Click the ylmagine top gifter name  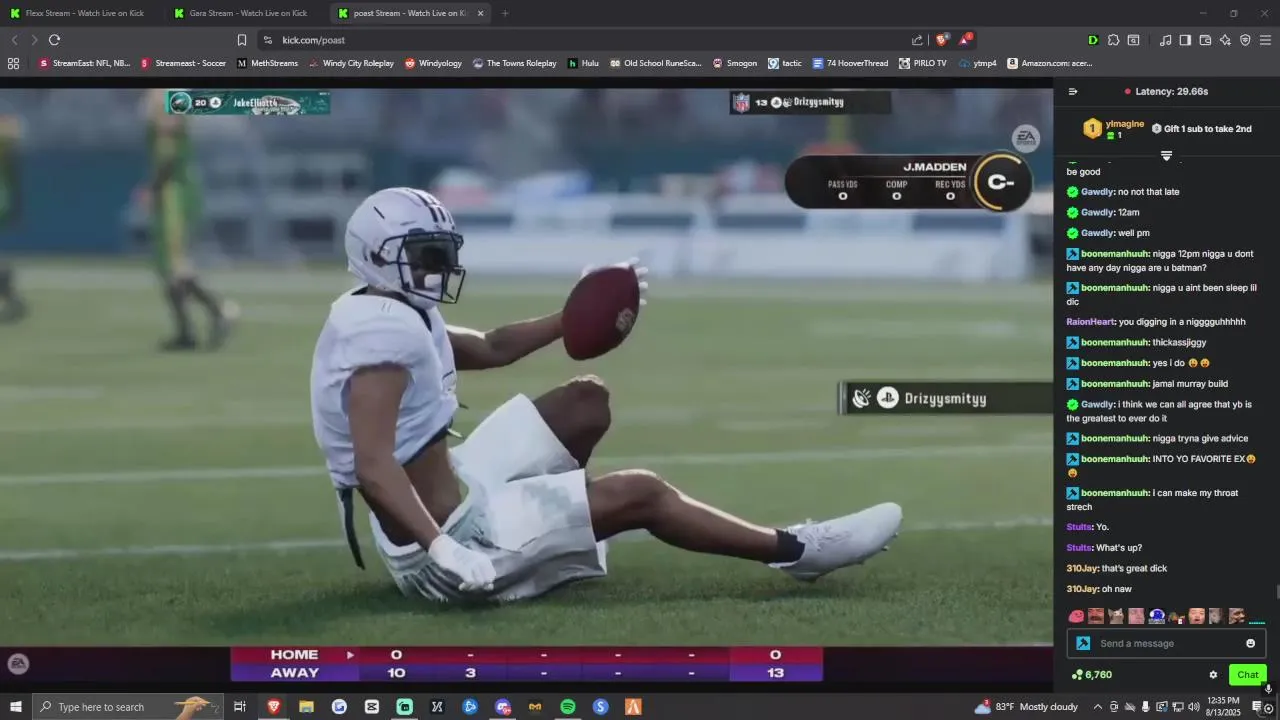[1125, 124]
